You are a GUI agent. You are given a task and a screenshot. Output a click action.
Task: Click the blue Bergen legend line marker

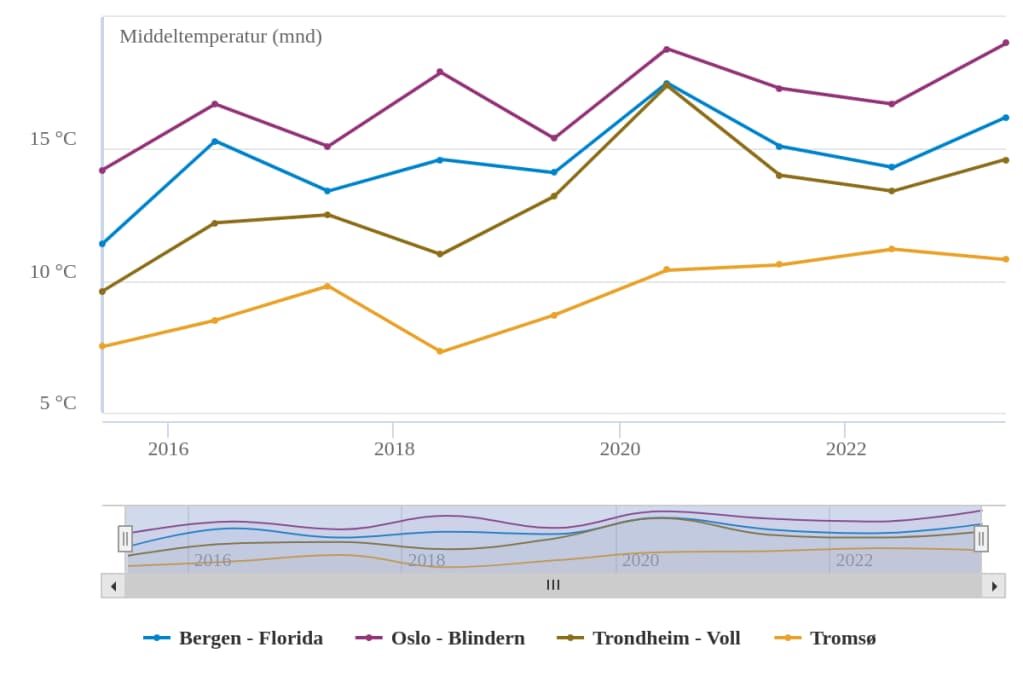(157, 638)
